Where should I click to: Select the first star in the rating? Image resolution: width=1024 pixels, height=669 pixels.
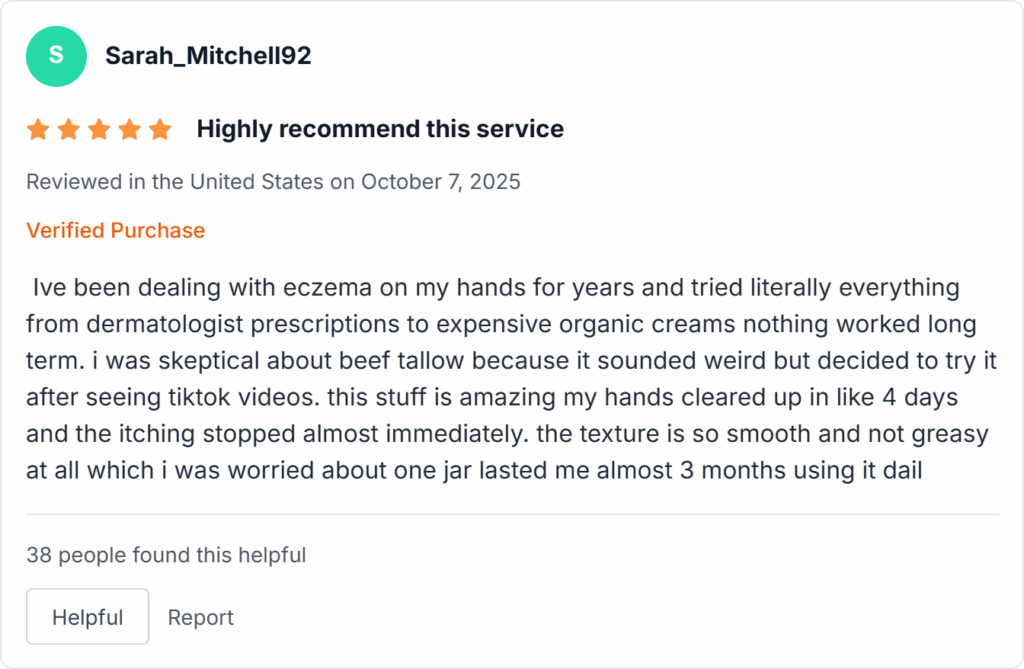click(x=38, y=128)
